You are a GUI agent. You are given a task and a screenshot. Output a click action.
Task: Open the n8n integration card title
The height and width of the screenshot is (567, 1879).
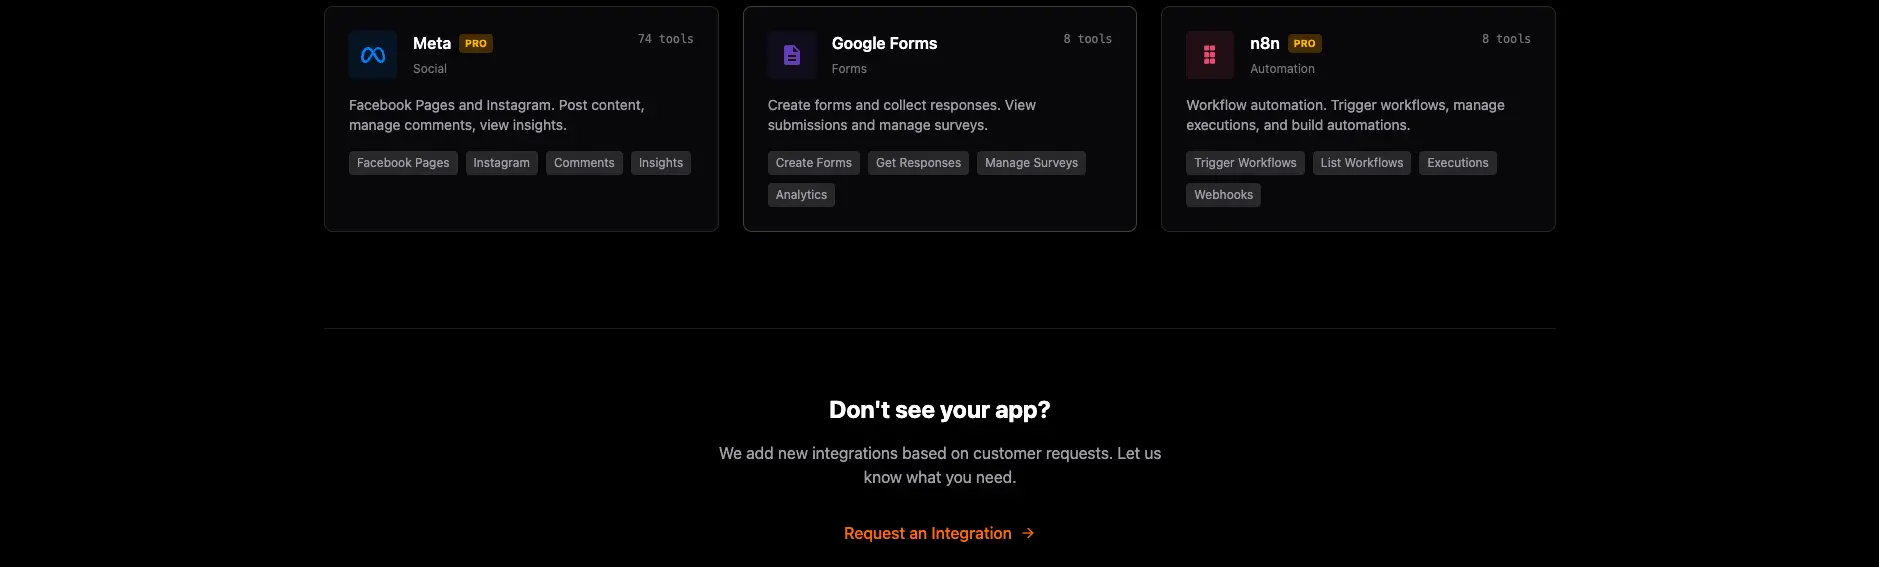pos(1265,43)
